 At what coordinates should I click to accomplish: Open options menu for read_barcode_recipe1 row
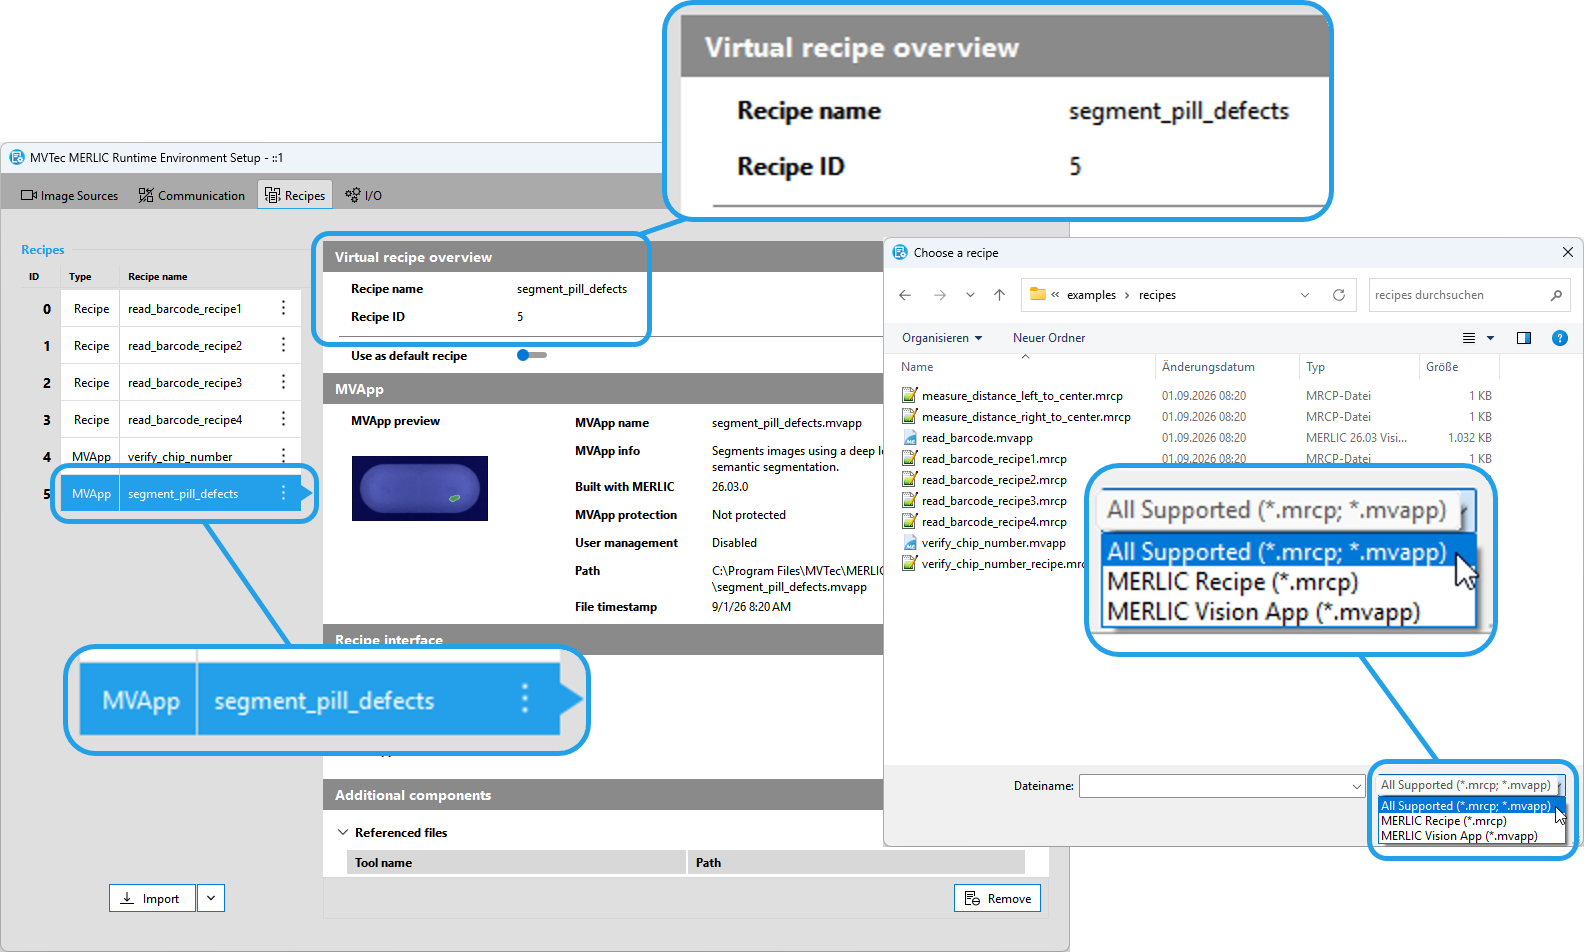pyautogui.click(x=283, y=308)
